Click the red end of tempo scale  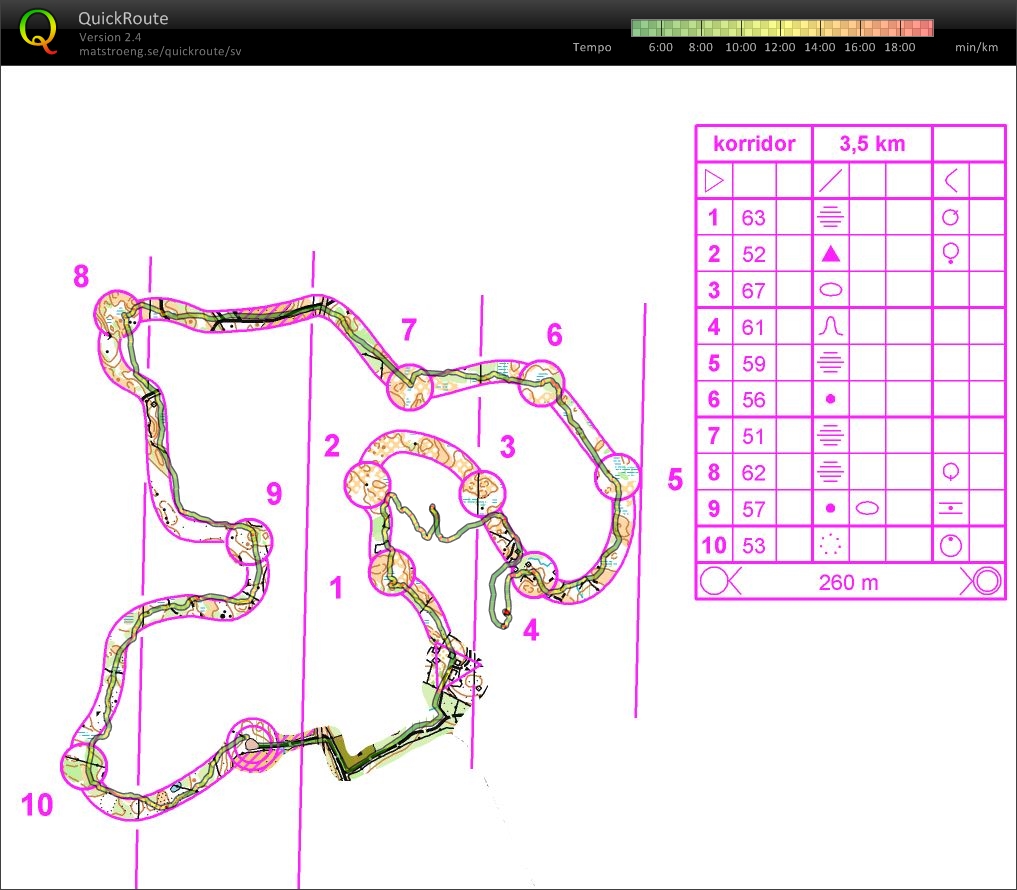click(x=923, y=28)
